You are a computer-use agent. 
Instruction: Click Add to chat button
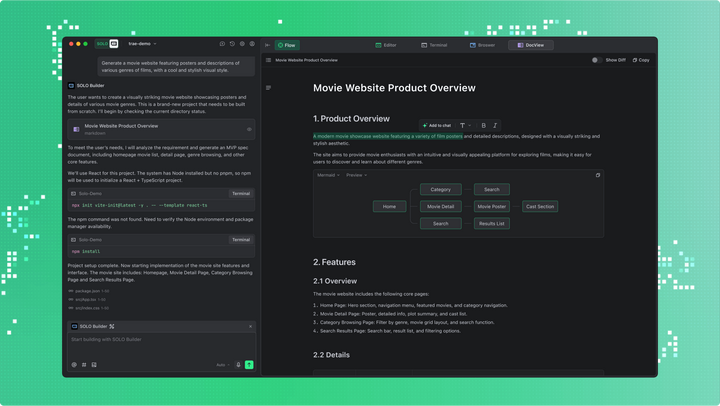[436, 126]
